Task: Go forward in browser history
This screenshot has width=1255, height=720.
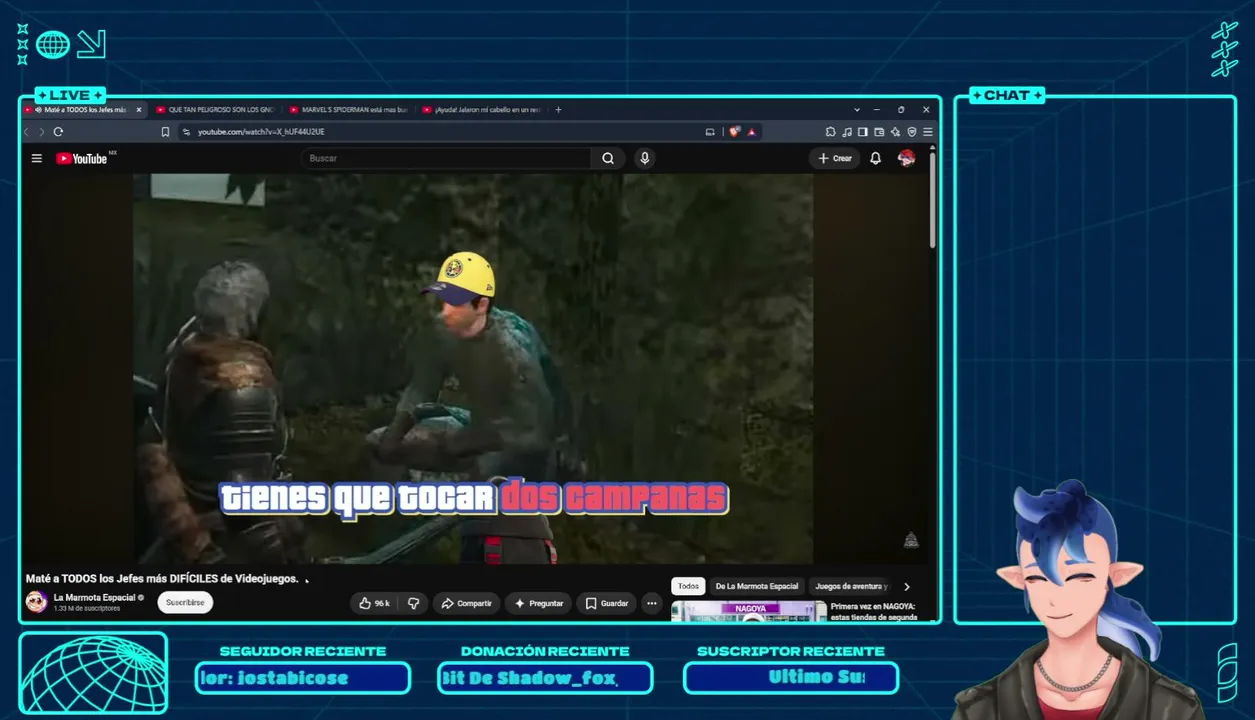Action: tap(41, 132)
